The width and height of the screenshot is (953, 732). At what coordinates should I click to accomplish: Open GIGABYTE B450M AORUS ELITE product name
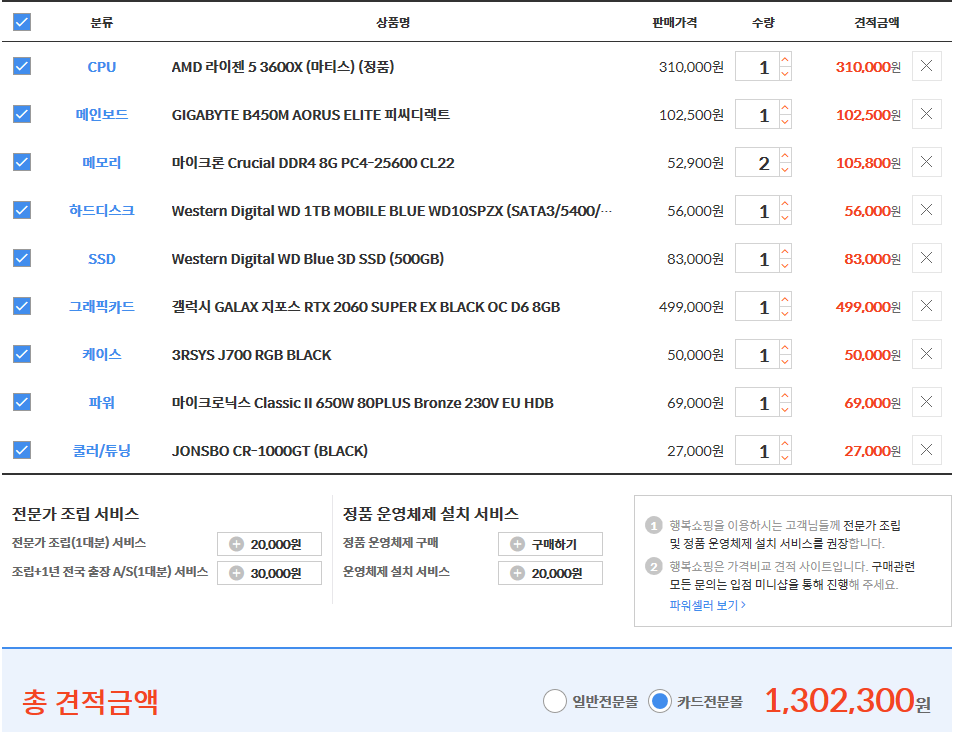(311, 114)
